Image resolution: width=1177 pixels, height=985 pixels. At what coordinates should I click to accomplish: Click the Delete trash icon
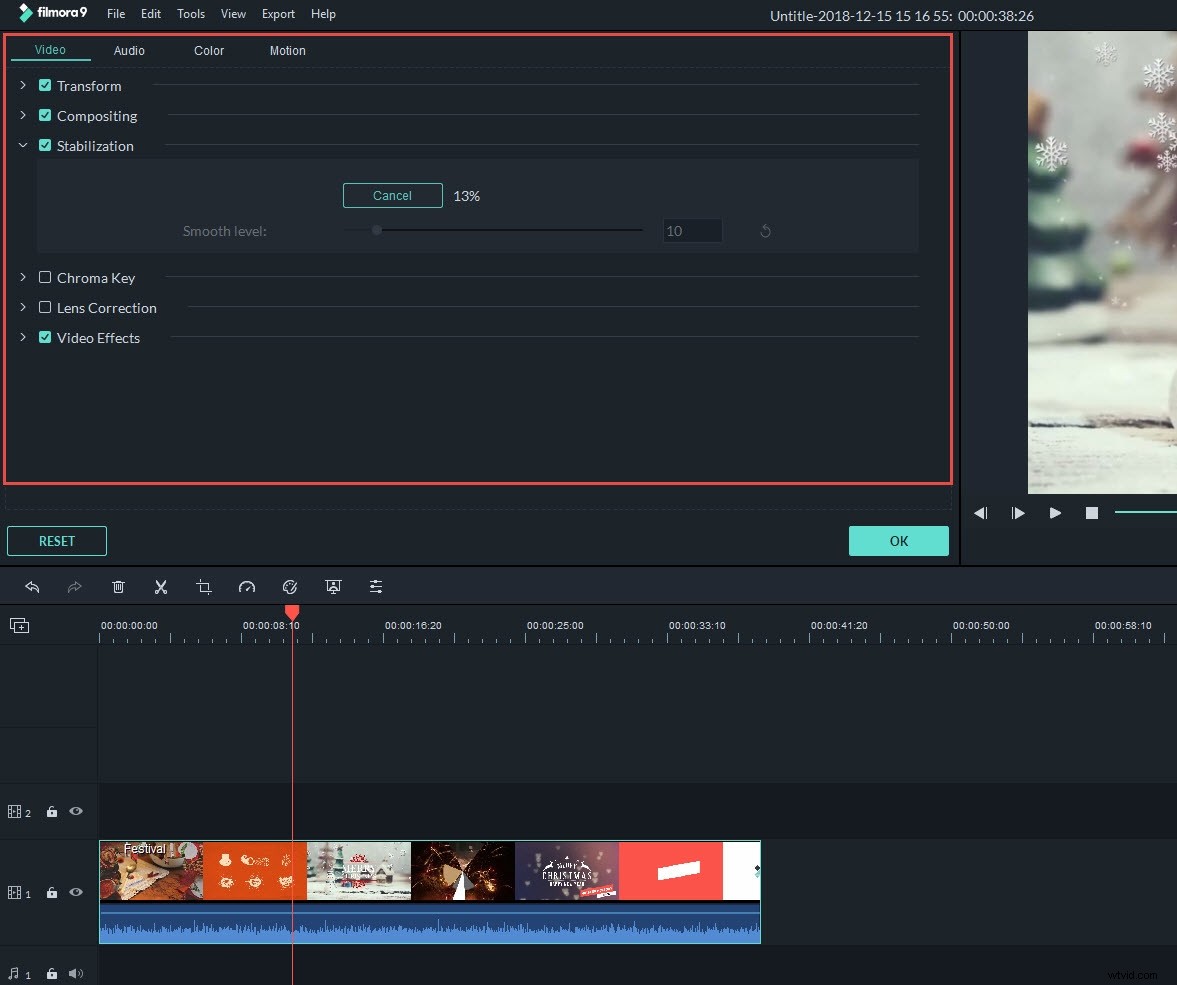click(x=118, y=587)
